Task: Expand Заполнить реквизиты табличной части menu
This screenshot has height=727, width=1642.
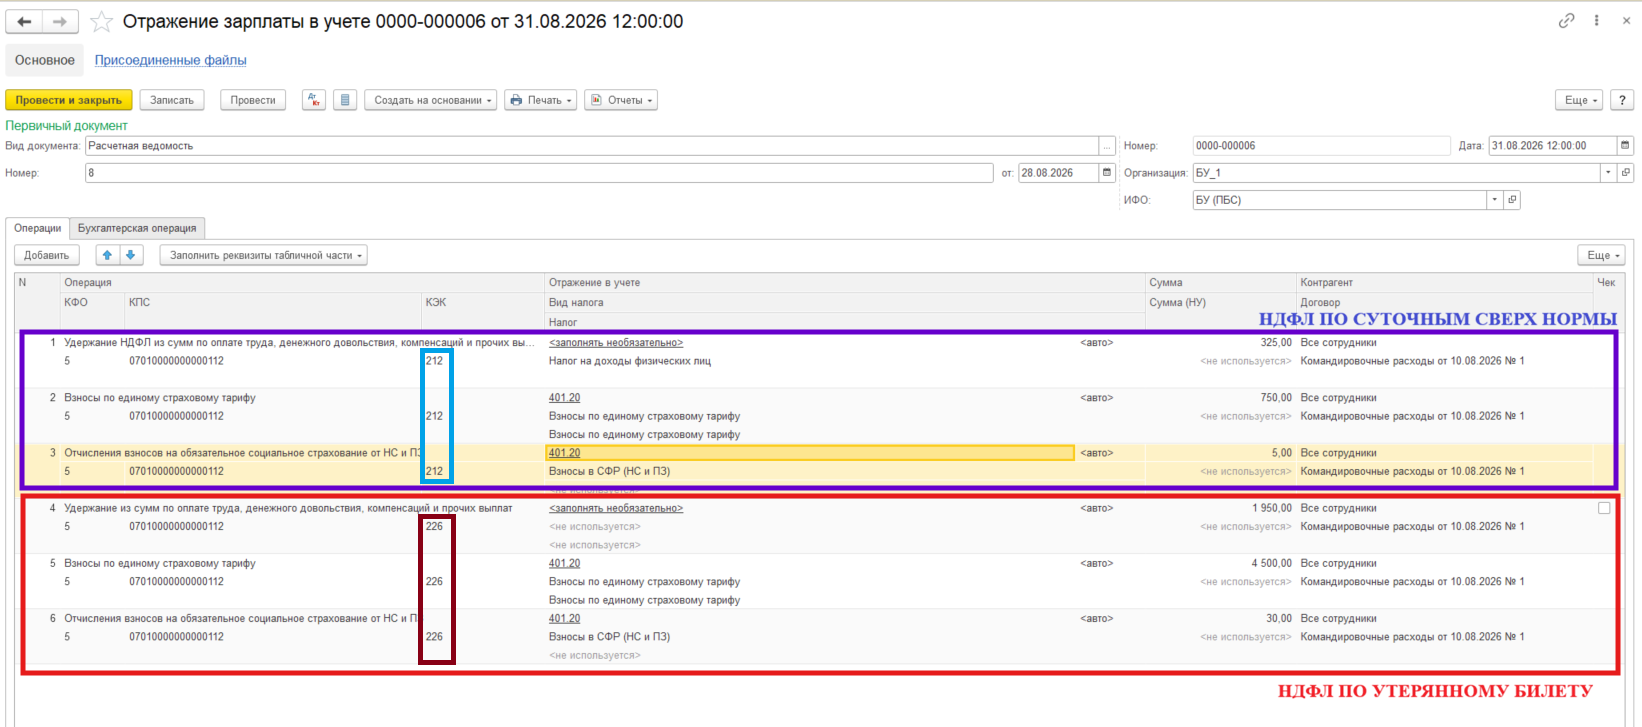Action: [x=264, y=255]
